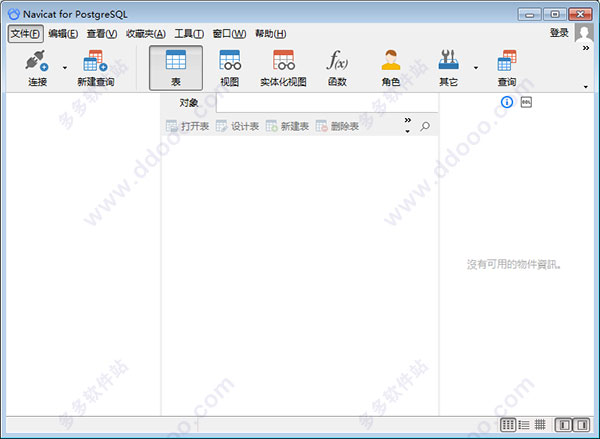Toggle the left navigation pane button
600x439 pixels.
pos(564,425)
